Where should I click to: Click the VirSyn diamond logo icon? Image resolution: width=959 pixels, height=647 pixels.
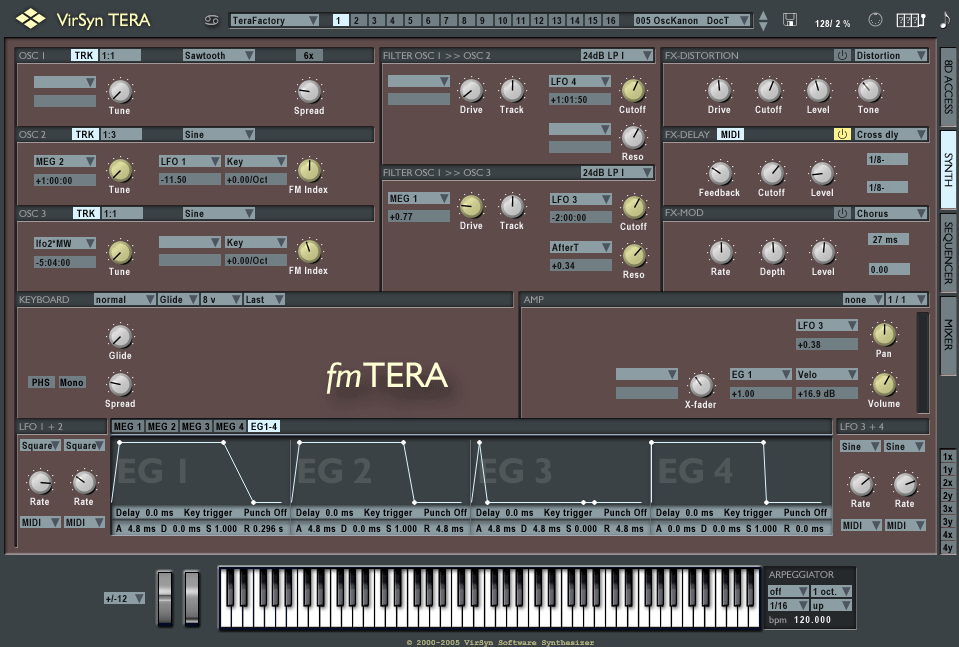click(31, 19)
